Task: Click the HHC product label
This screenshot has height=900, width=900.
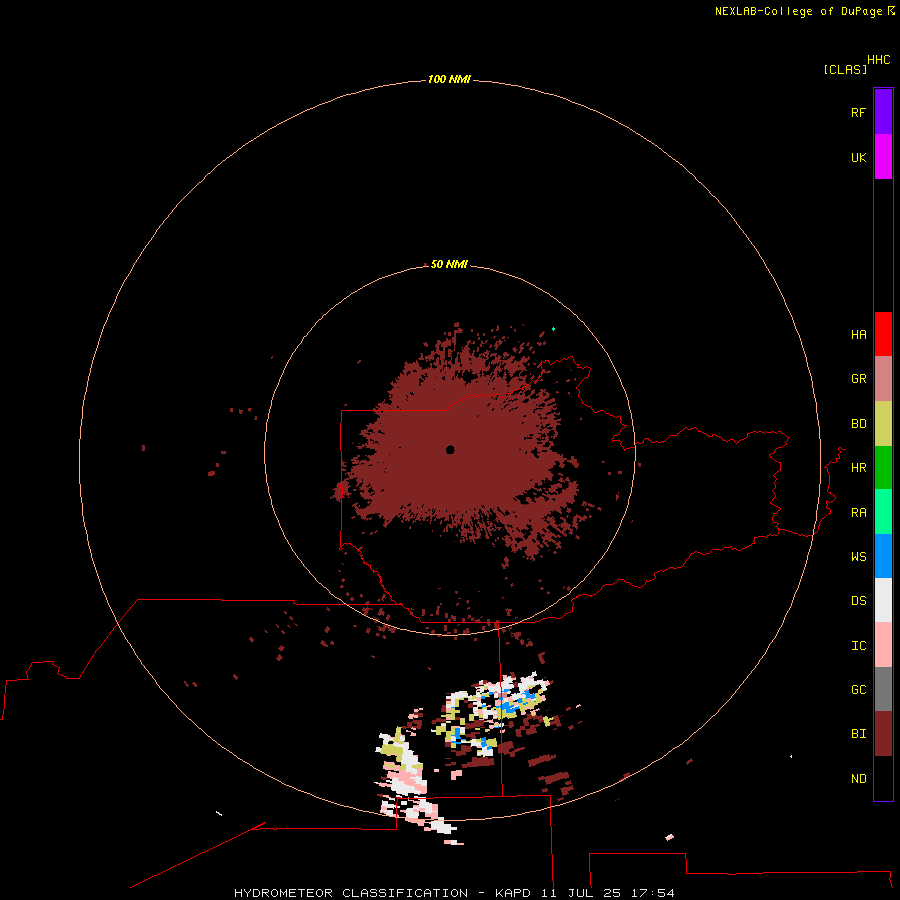Action: click(879, 60)
